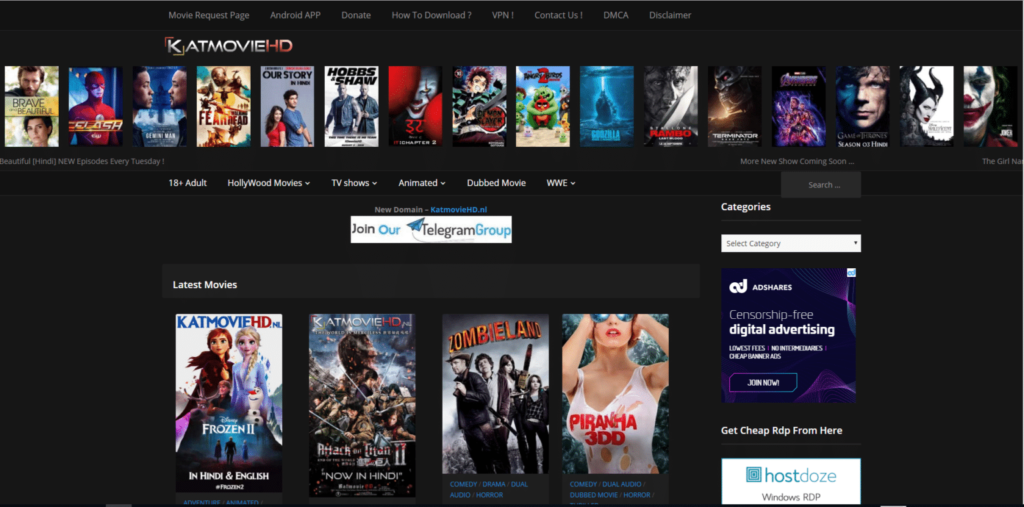Image resolution: width=1024 pixels, height=507 pixels.
Task: Open the hostdoze Windows RDP banner
Action: [x=791, y=482]
